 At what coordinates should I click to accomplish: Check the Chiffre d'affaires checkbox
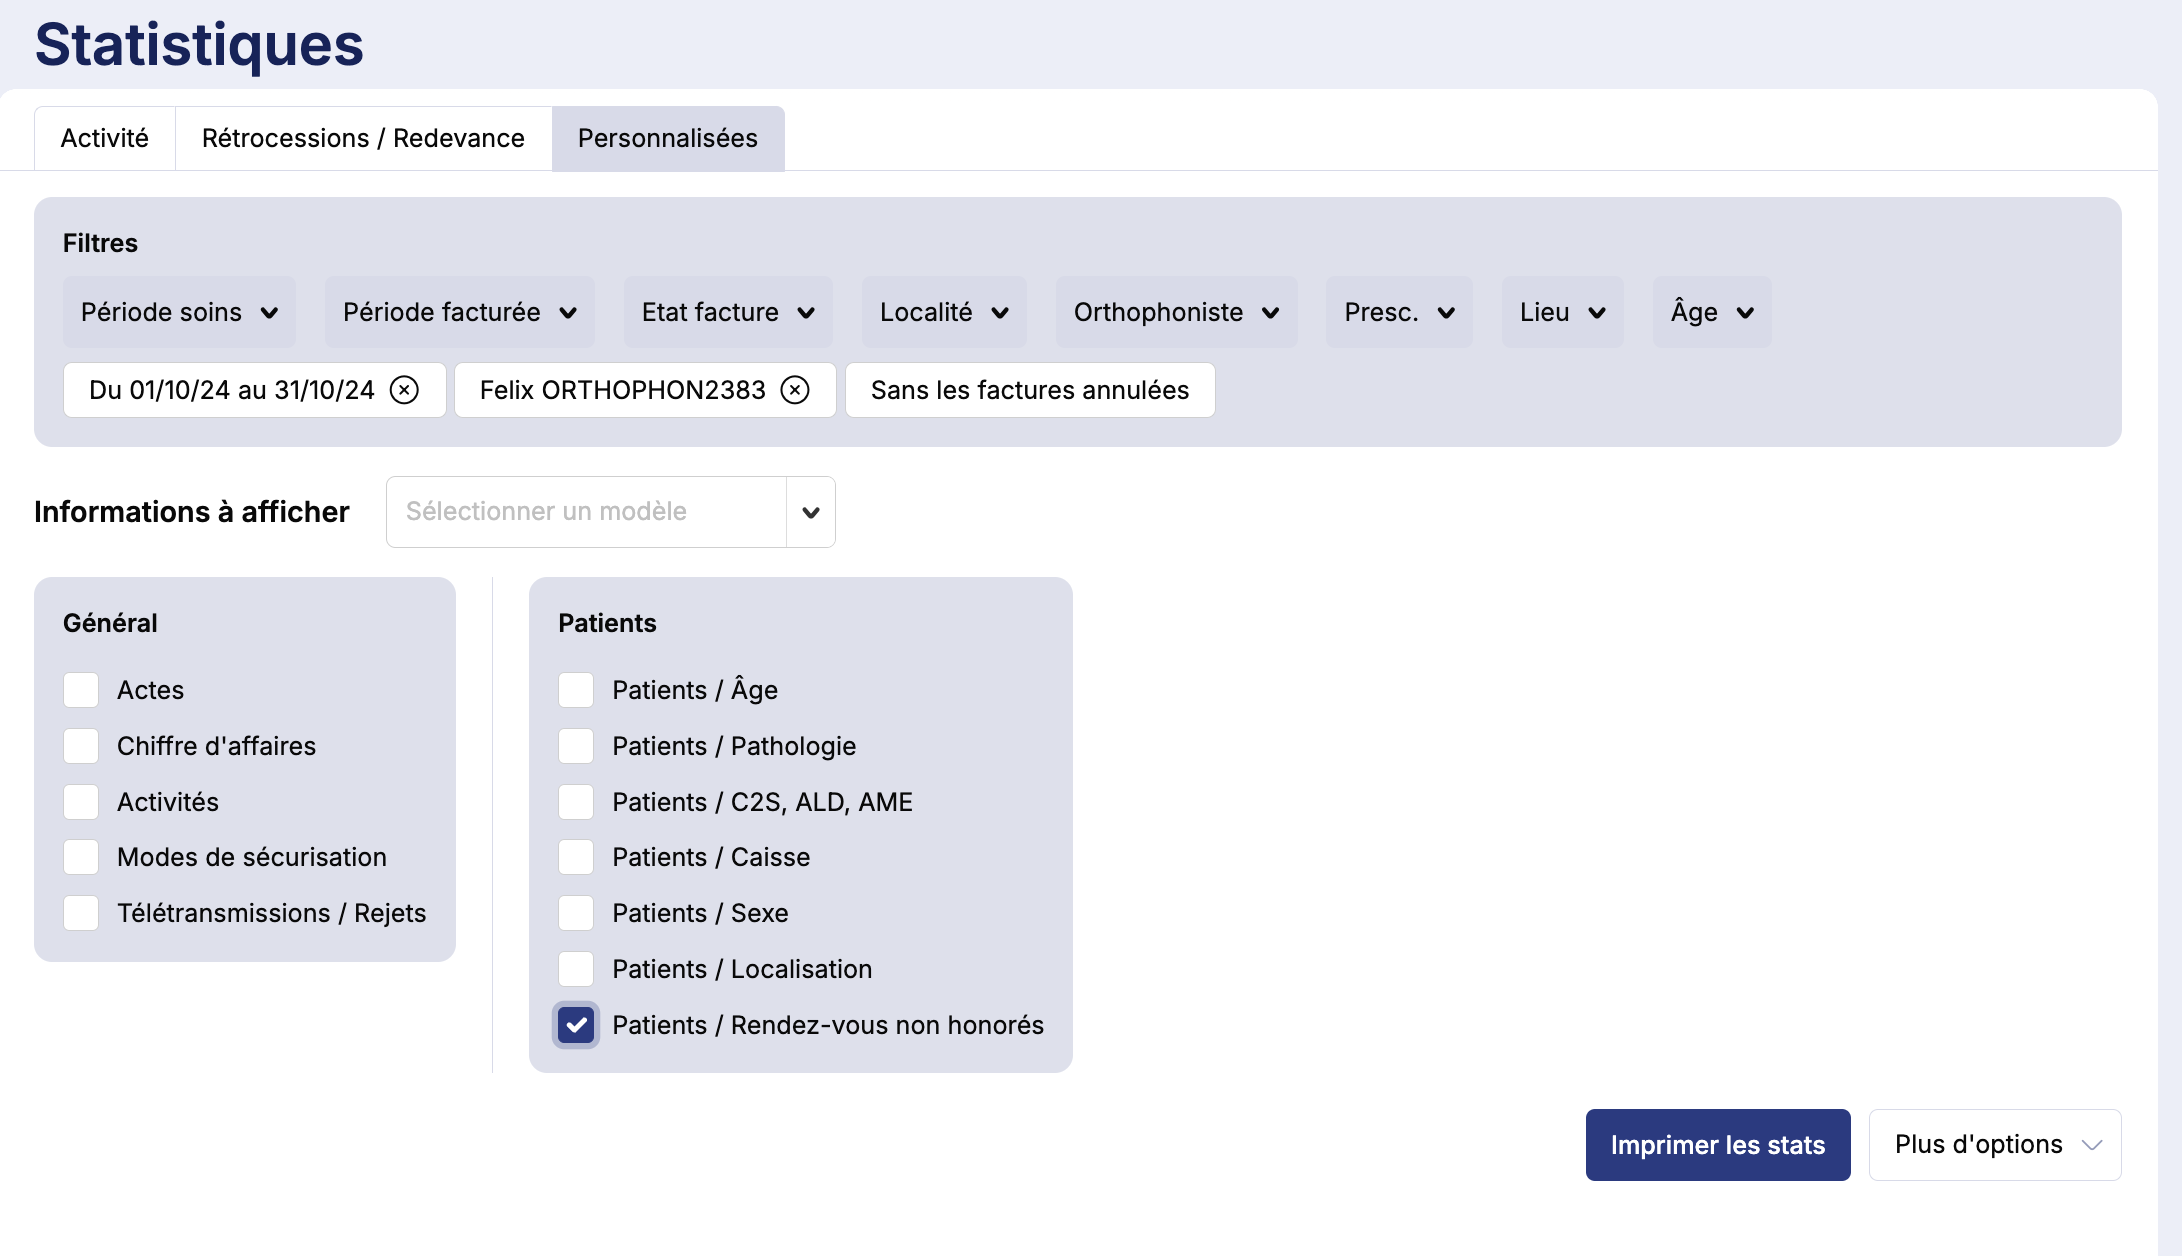[x=81, y=746]
